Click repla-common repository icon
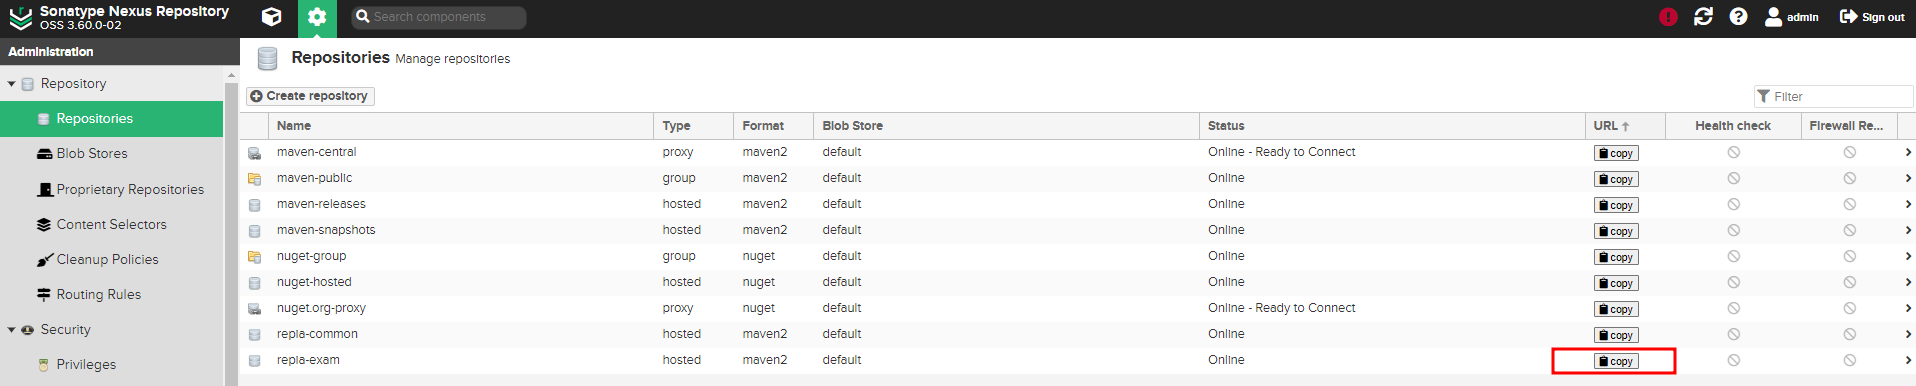 254,335
